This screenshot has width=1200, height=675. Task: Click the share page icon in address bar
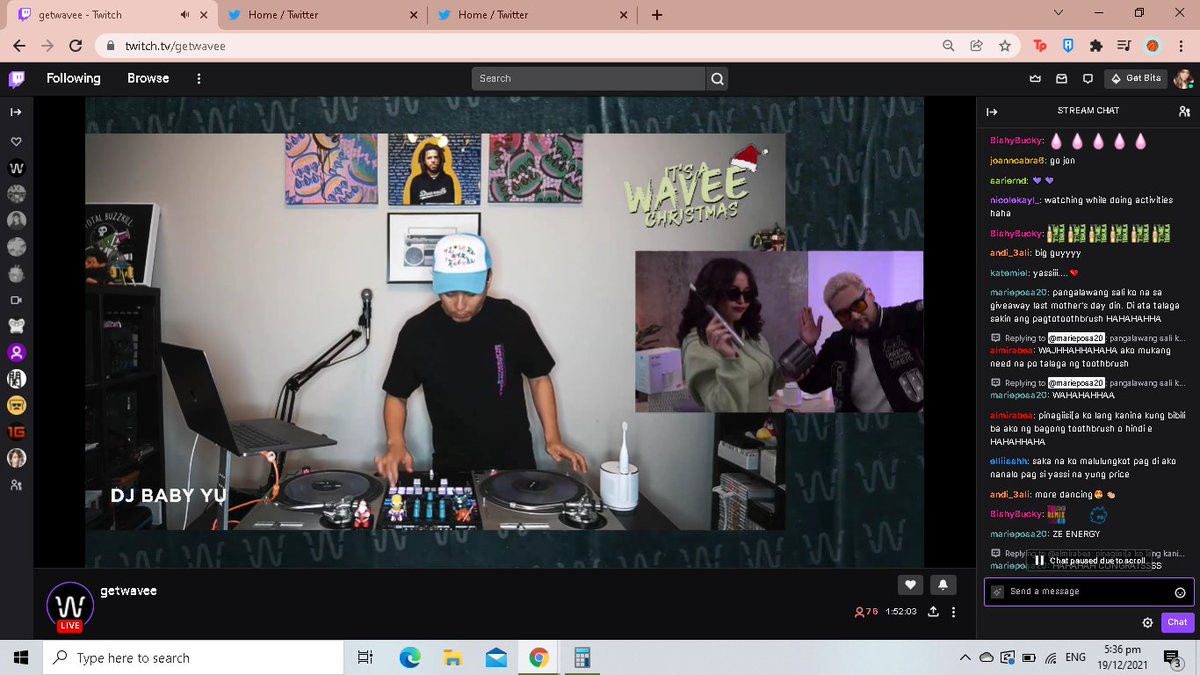click(x=977, y=46)
